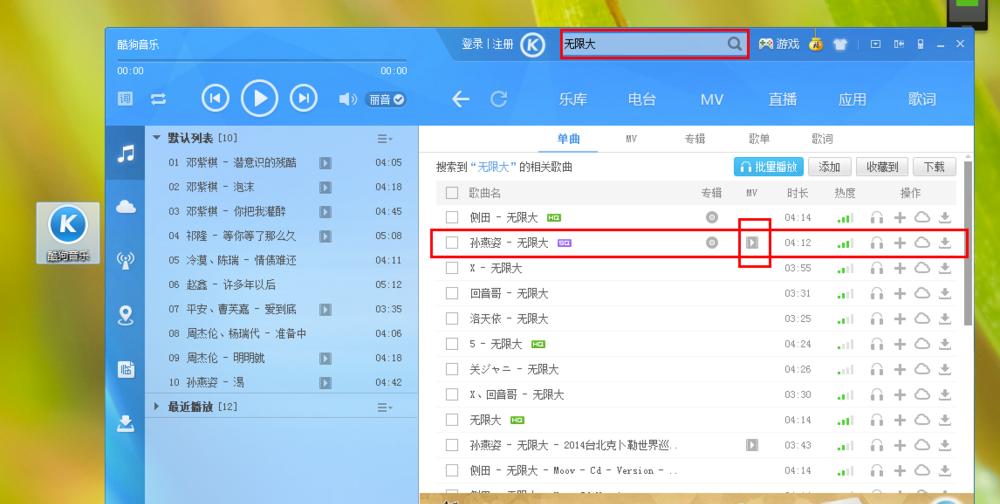Viewport: 1000px width, 504px height.
Task: Tick the checkbox for 孙燕姿 - 无限大 SQ
Action: click(x=452, y=243)
